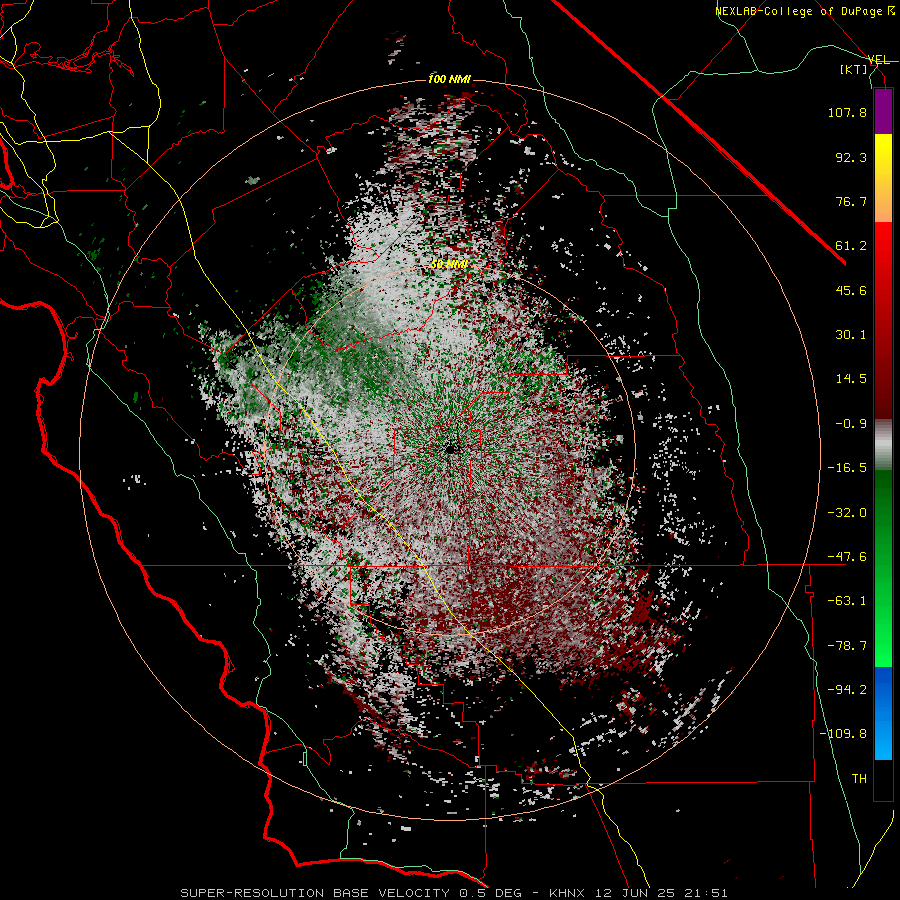The height and width of the screenshot is (900, 900).
Task: Select the -16.5 velocity scale value
Action: coord(847,468)
